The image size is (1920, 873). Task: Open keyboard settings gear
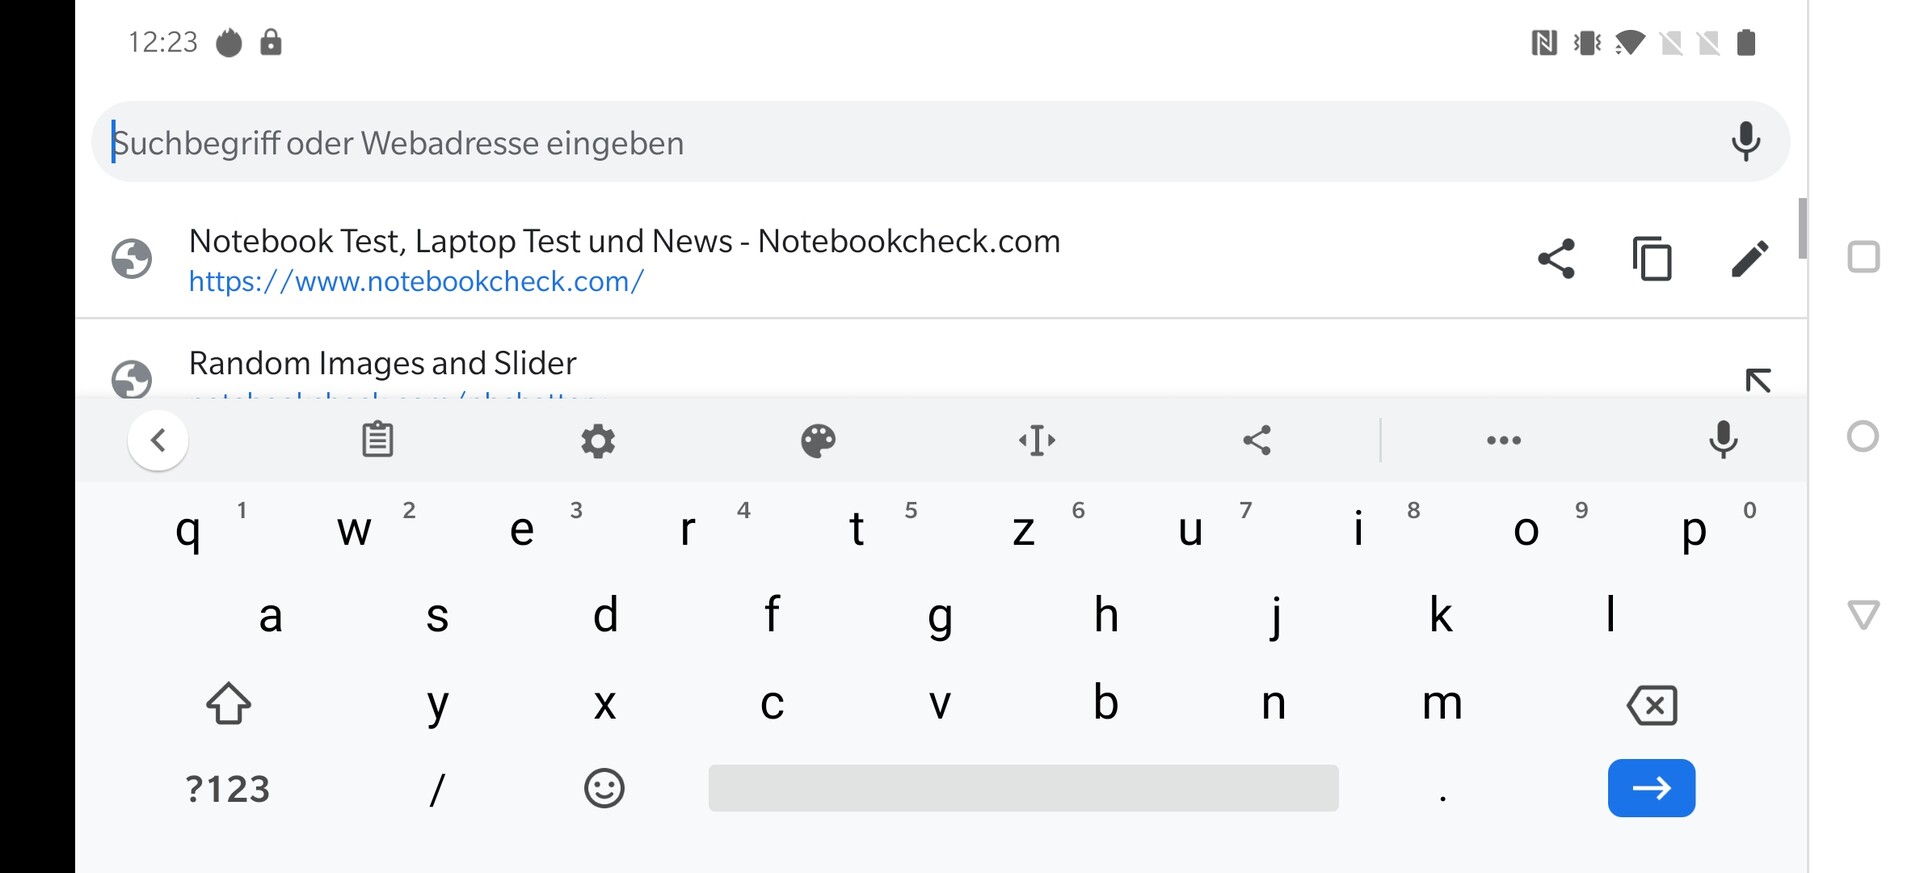tap(598, 440)
